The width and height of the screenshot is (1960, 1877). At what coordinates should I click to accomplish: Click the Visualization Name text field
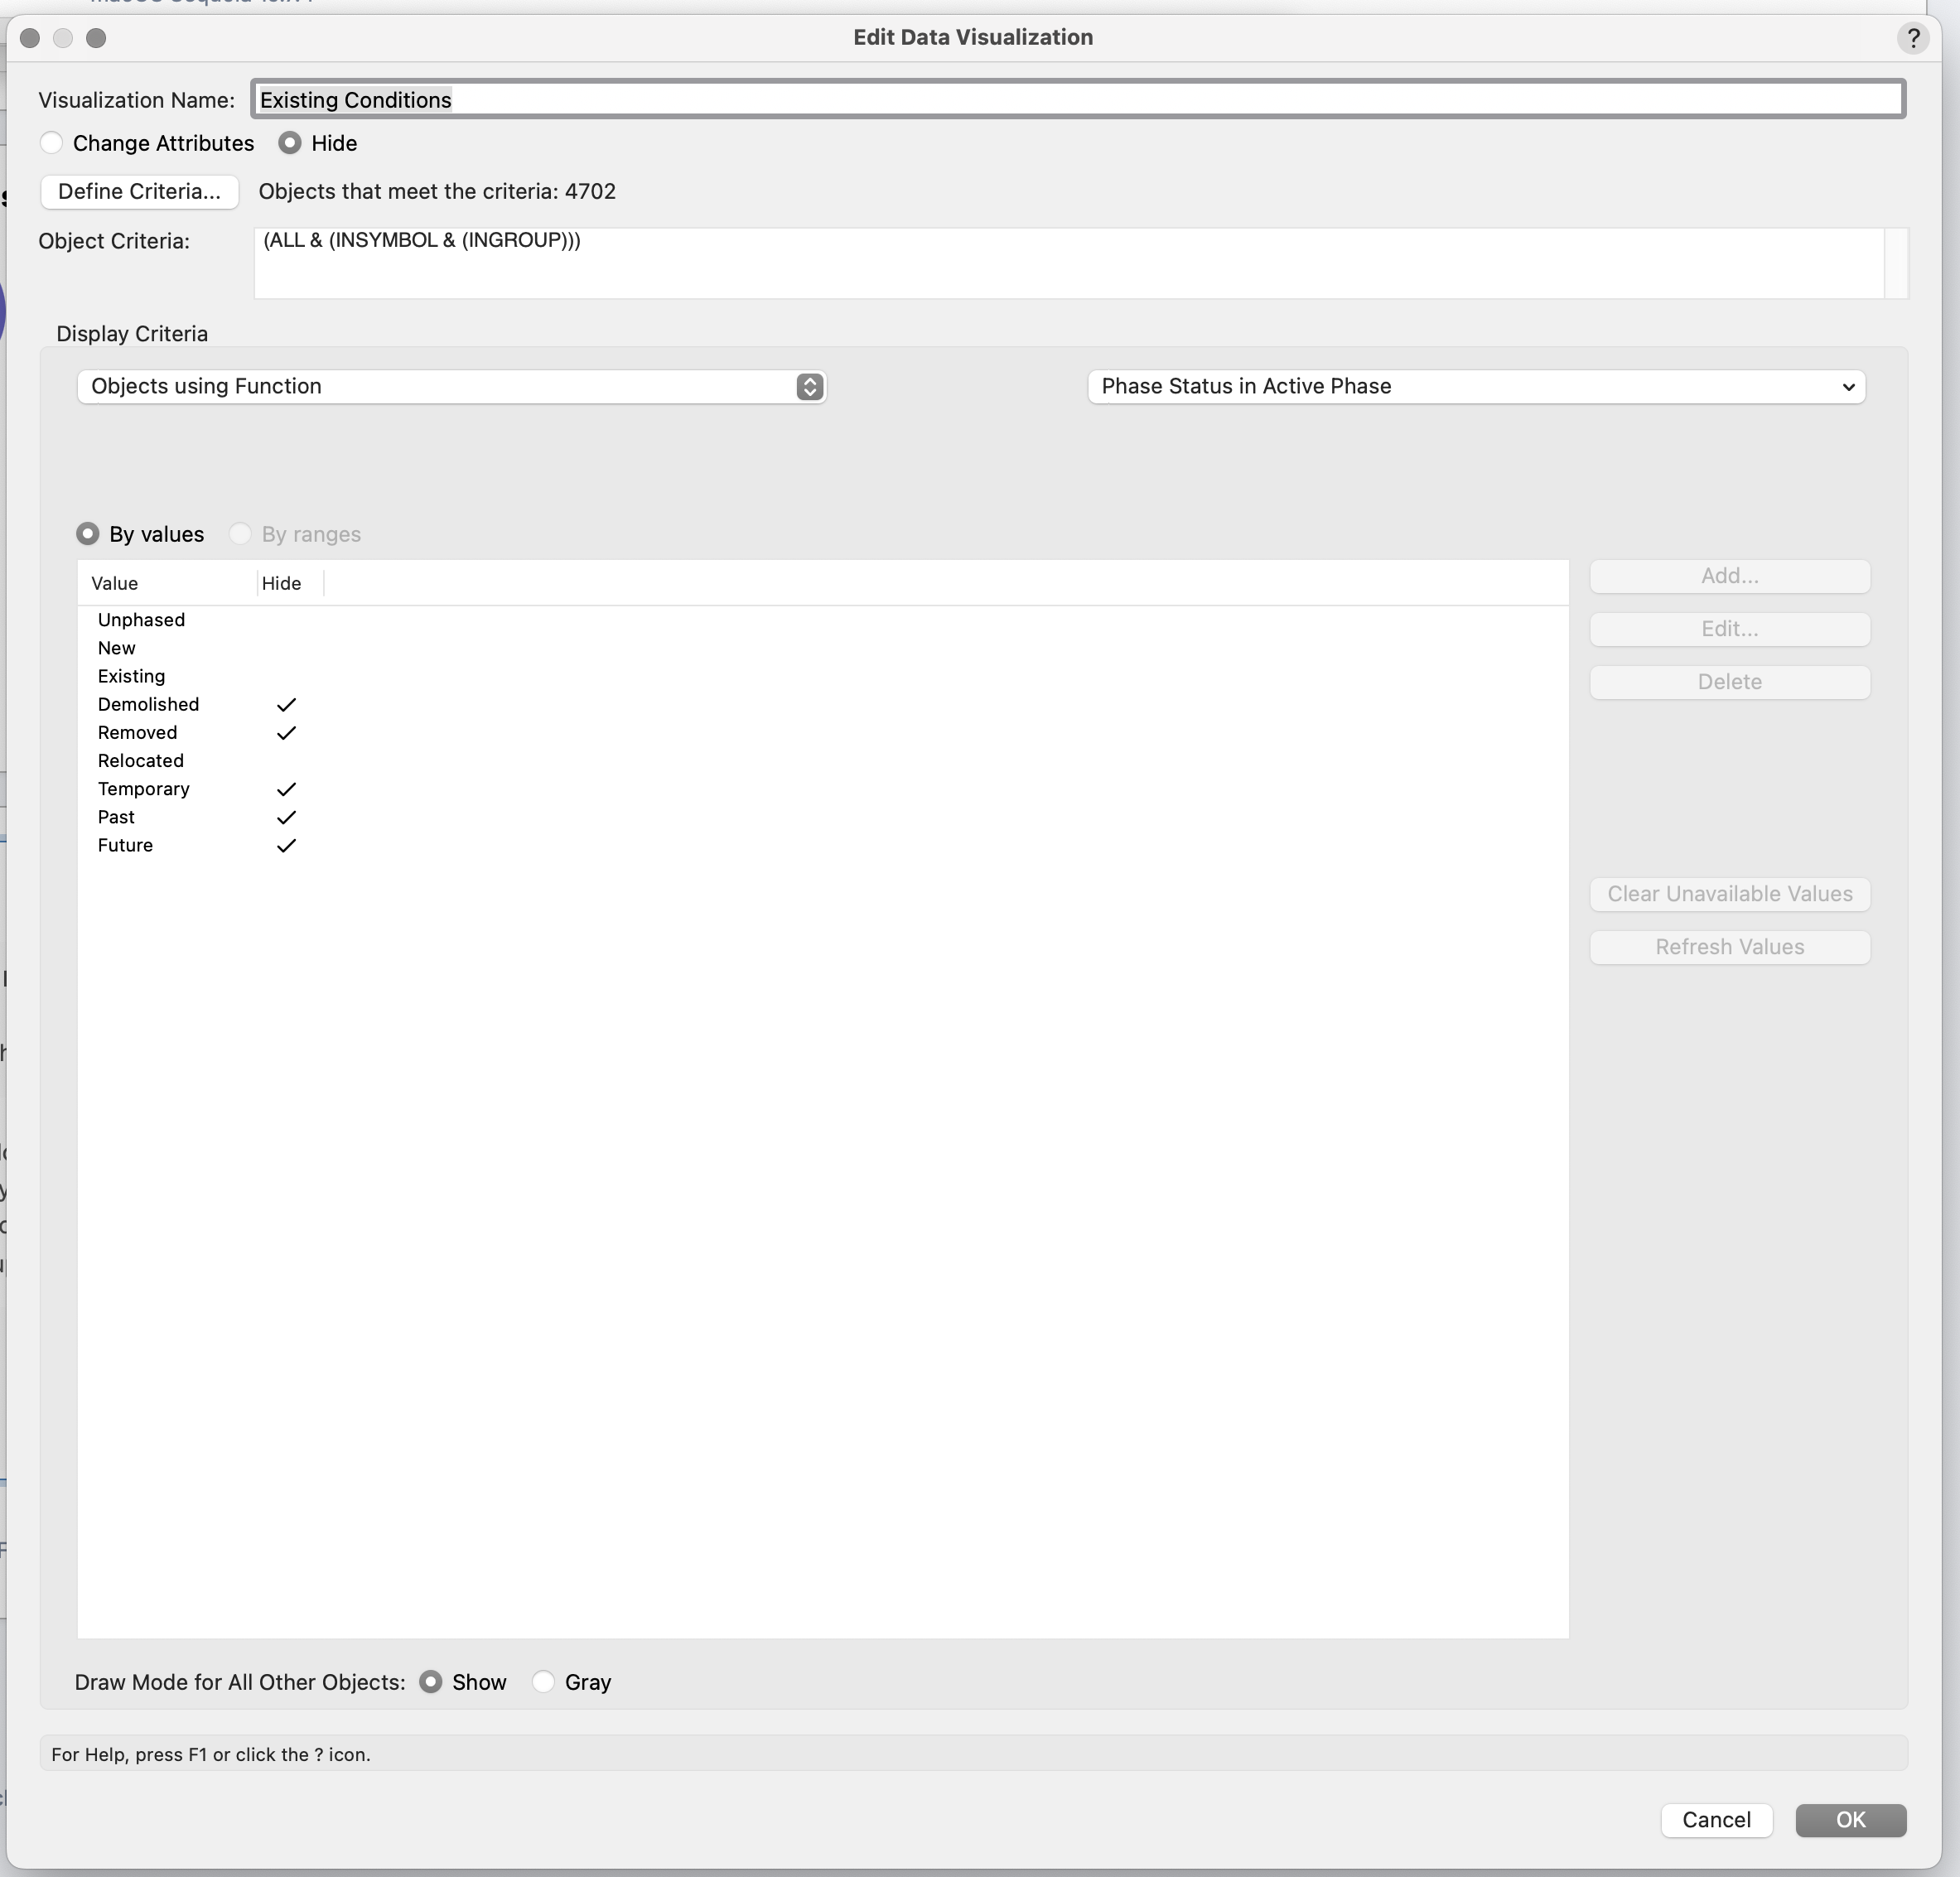[1078, 100]
